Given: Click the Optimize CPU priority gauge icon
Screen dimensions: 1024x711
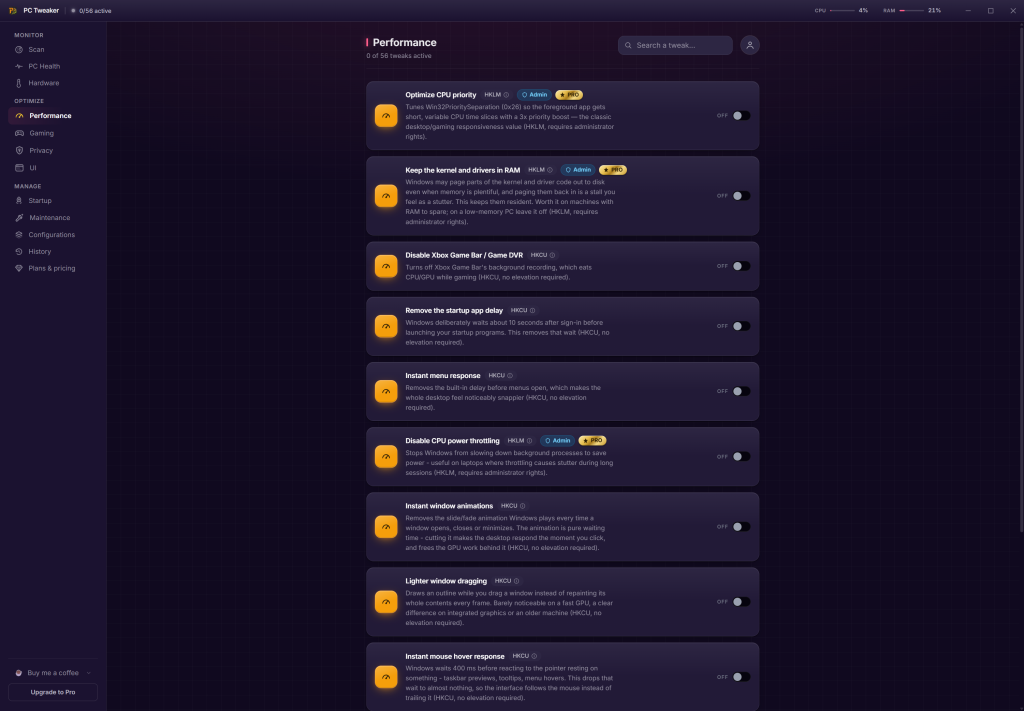Looking at the screenshot, I should click(386, 116).
